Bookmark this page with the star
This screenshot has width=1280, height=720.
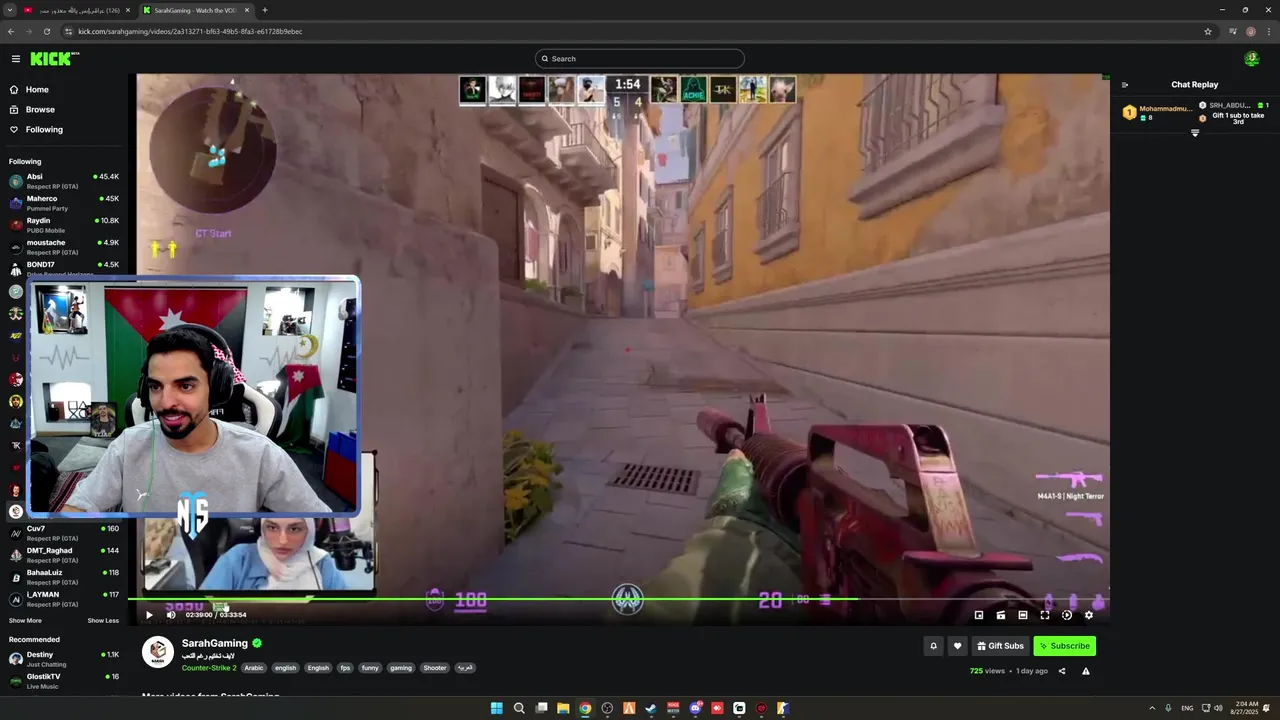click(1208, 31)
